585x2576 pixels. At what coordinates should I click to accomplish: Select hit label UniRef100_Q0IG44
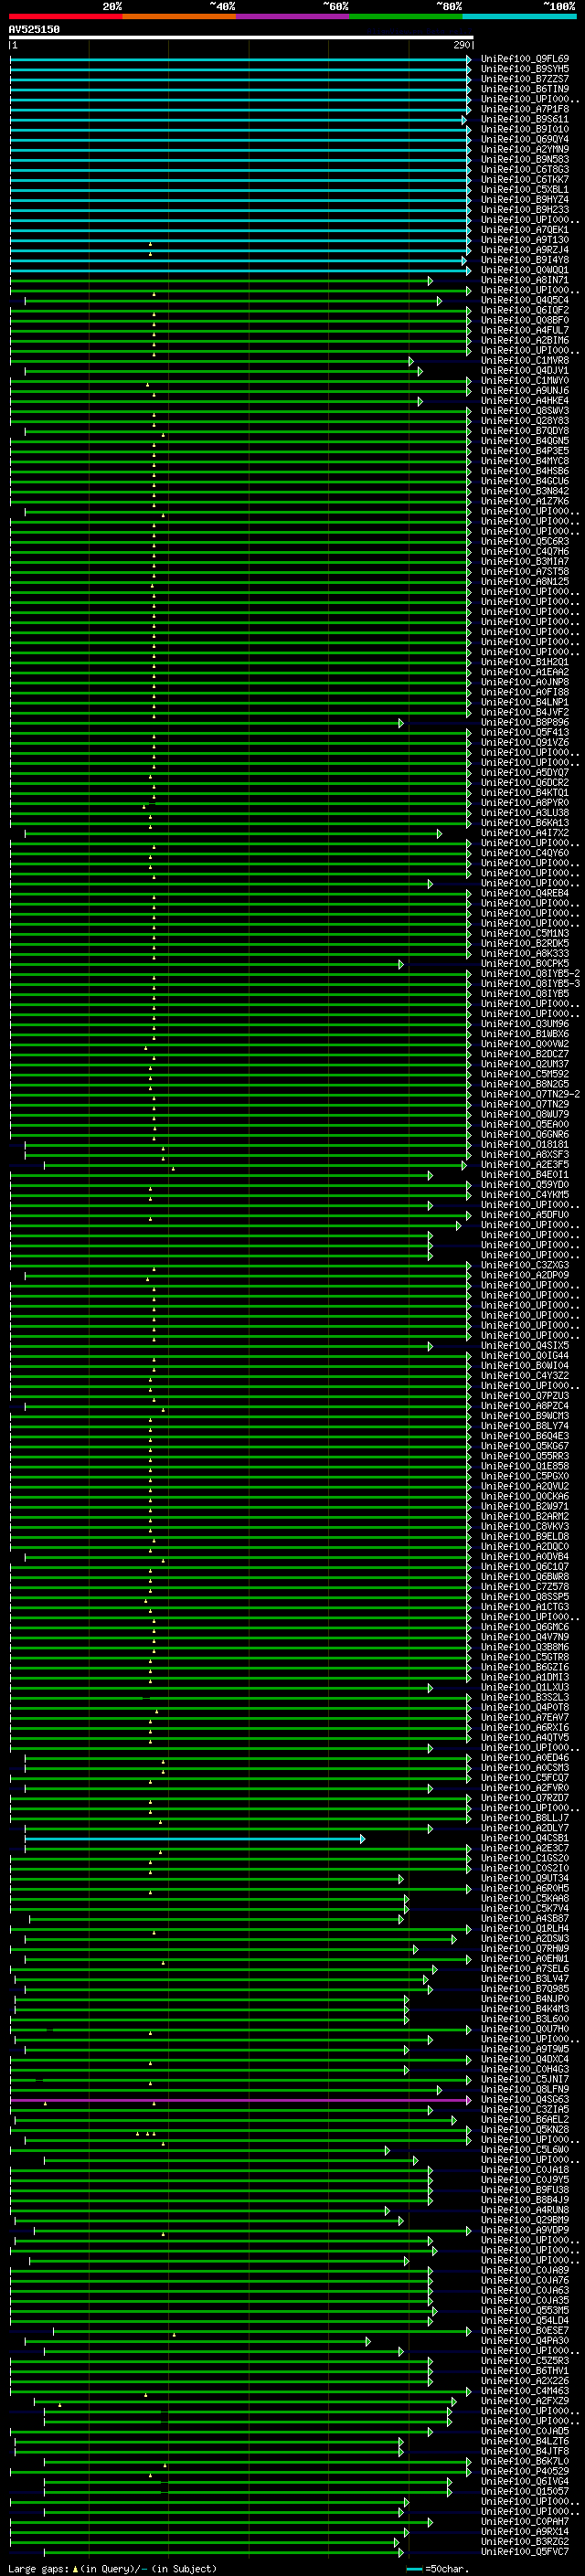[525, 1356]
